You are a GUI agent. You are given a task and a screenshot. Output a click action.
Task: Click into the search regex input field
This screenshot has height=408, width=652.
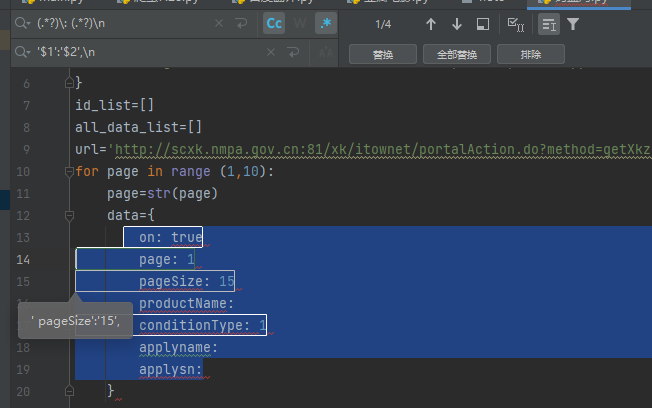click(123, 23)
